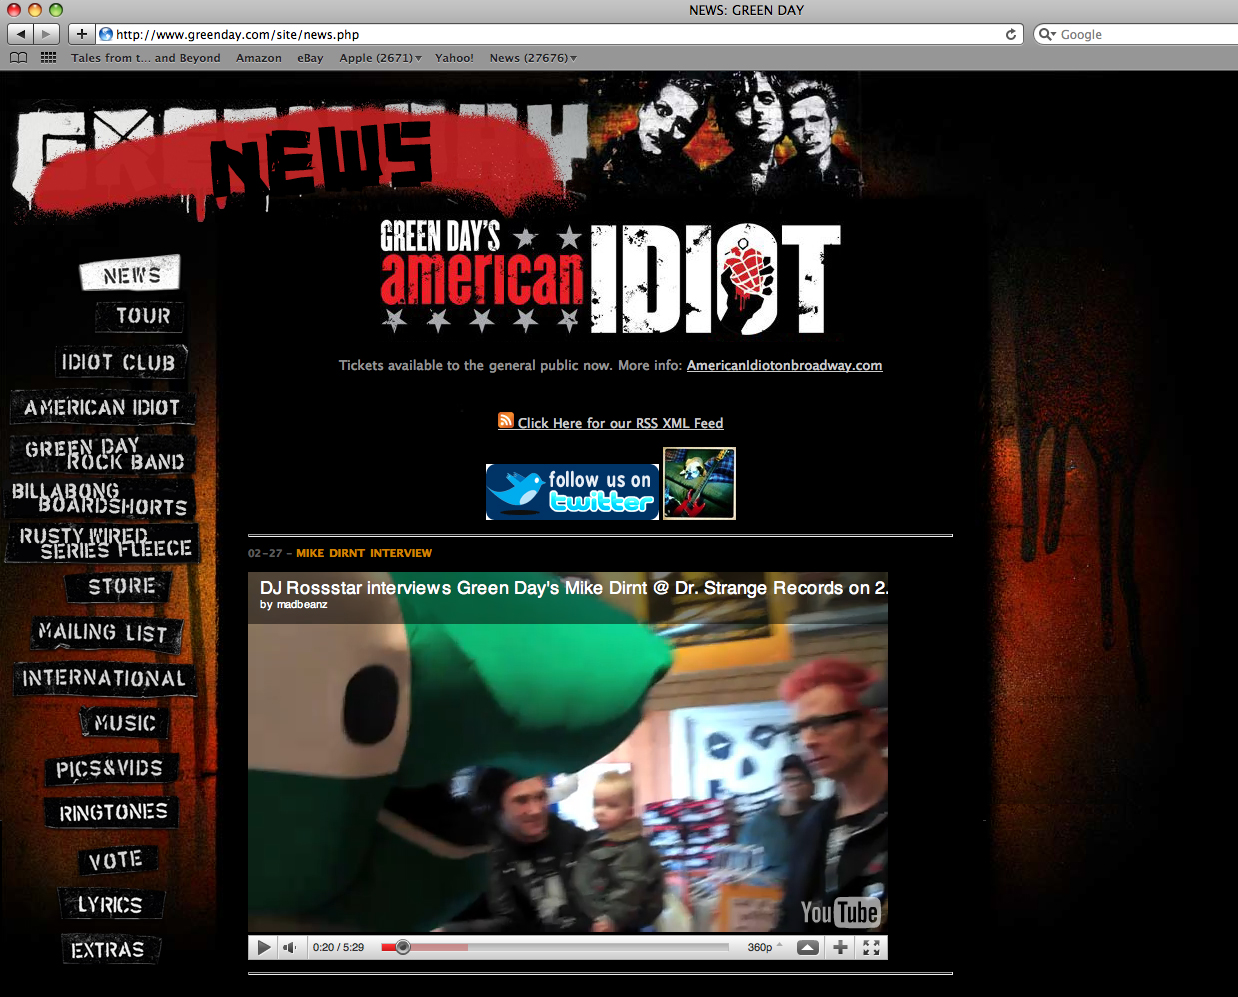Open the Amazon bookmark
Viewport: 1238px width, 997px height.
[x=259, y=58]
